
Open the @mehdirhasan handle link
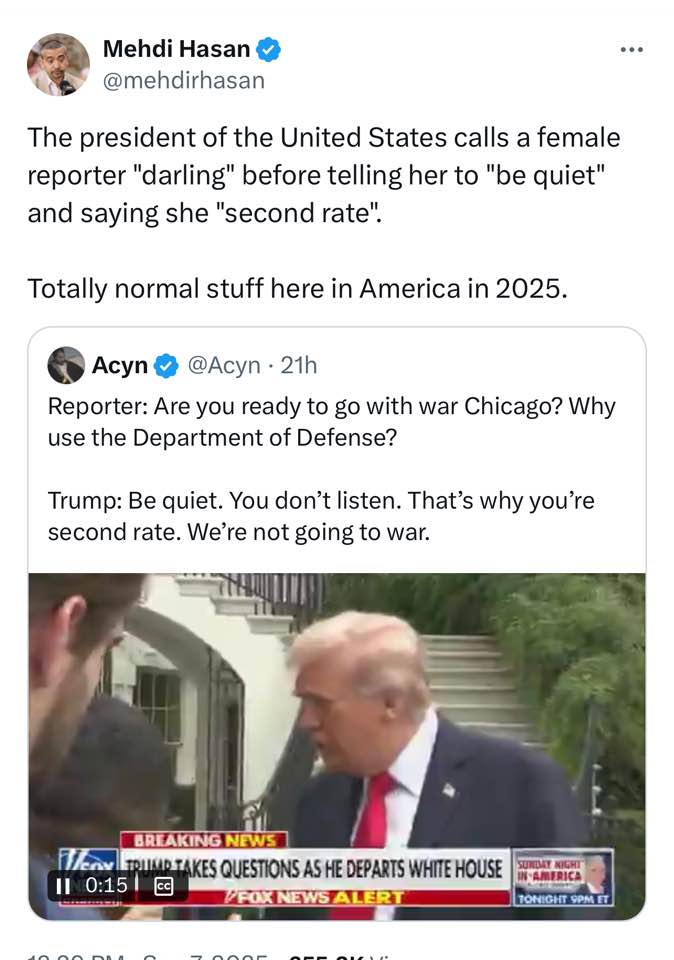(x=184, y=80)
